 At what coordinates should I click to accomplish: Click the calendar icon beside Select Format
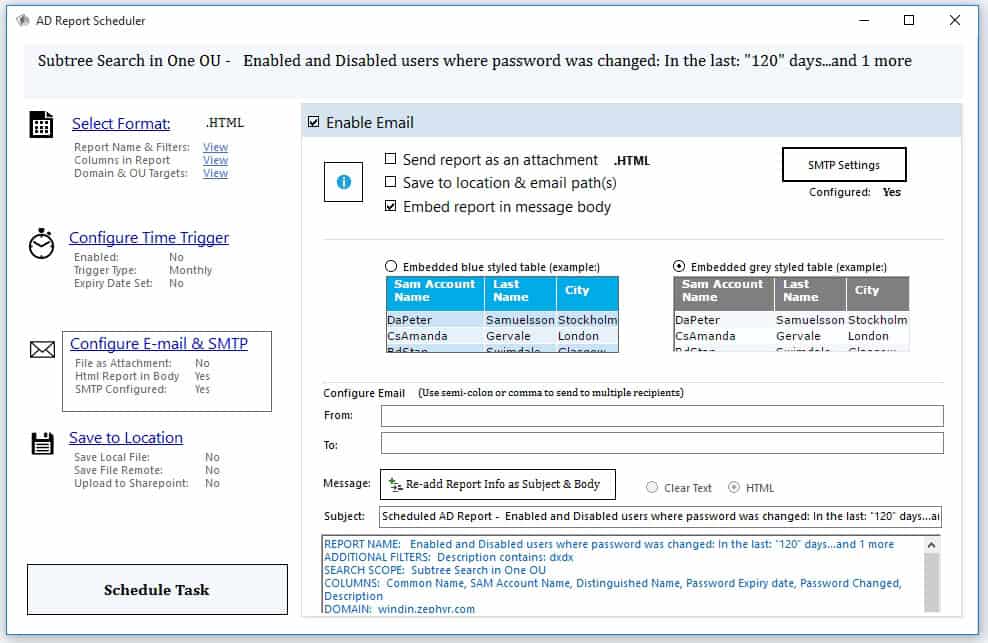(x=42, y=124)
